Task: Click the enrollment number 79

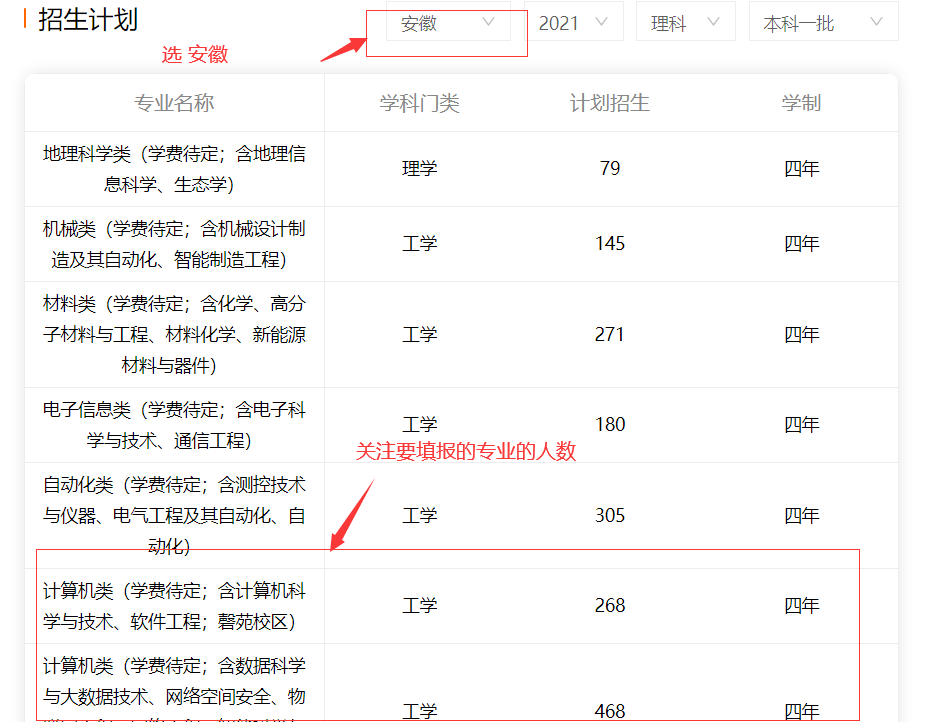Action: point(610,169)
